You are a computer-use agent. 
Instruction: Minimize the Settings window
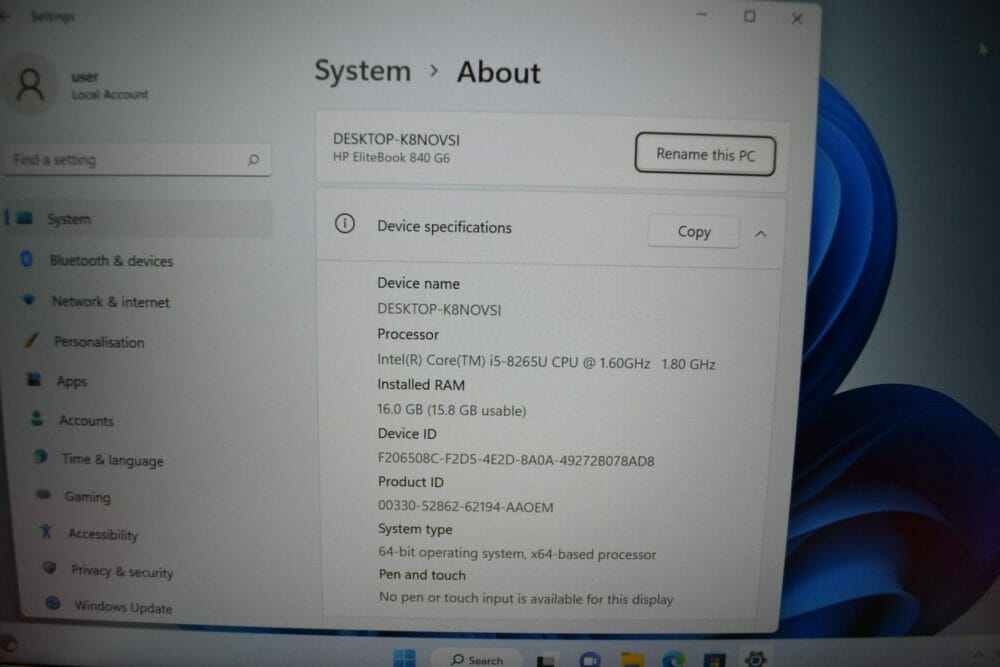coord(702,15)
